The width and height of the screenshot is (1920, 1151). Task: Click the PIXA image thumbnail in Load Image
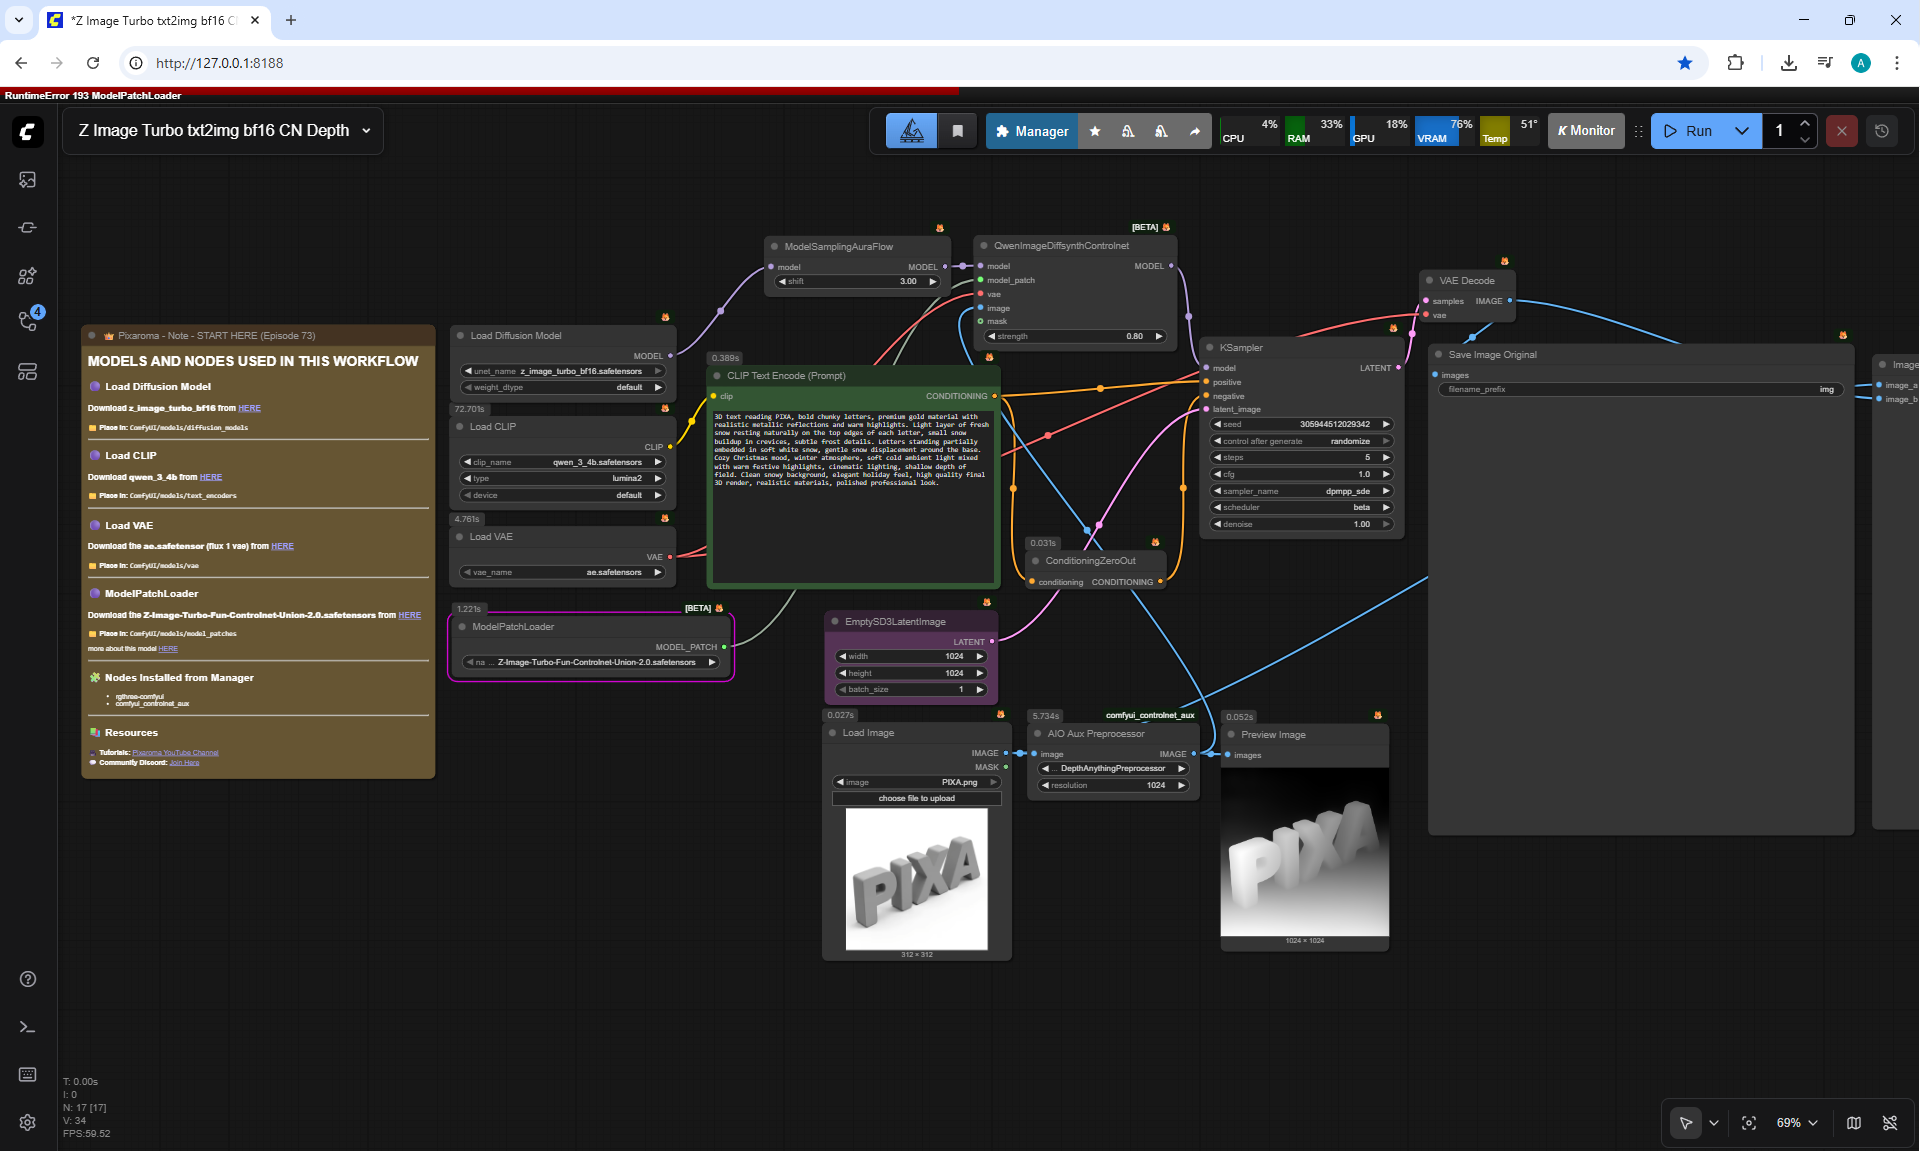pos(916,878)
